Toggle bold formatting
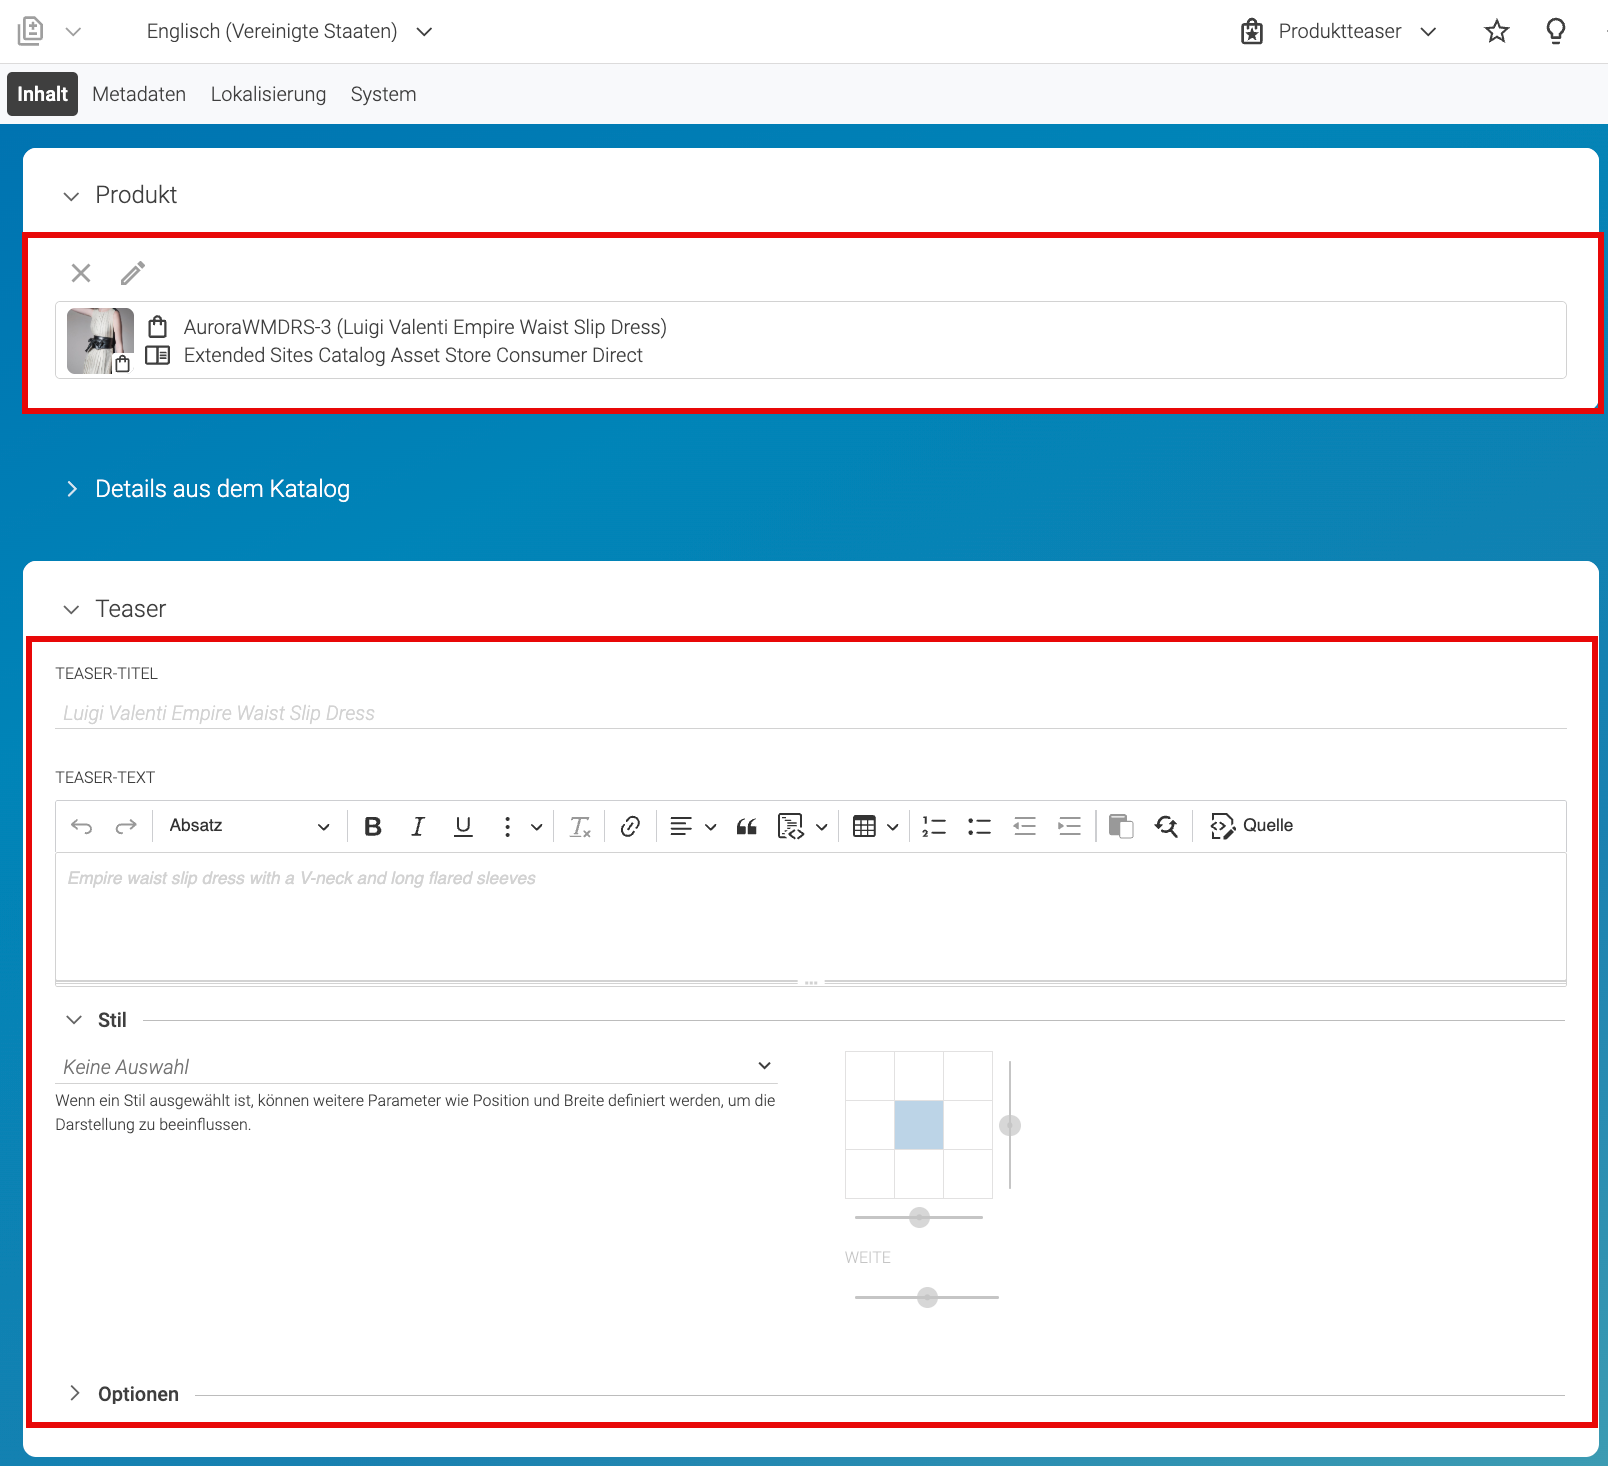The width and height of the screenshot is (1608, 1466). click(x=373, y=826)
